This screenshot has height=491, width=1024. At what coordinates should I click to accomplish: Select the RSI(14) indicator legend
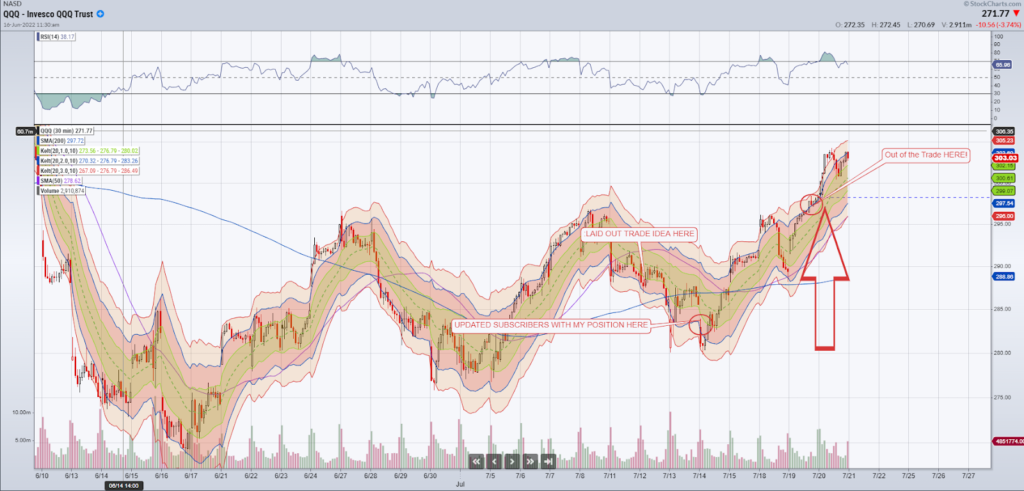click(57, 37)
